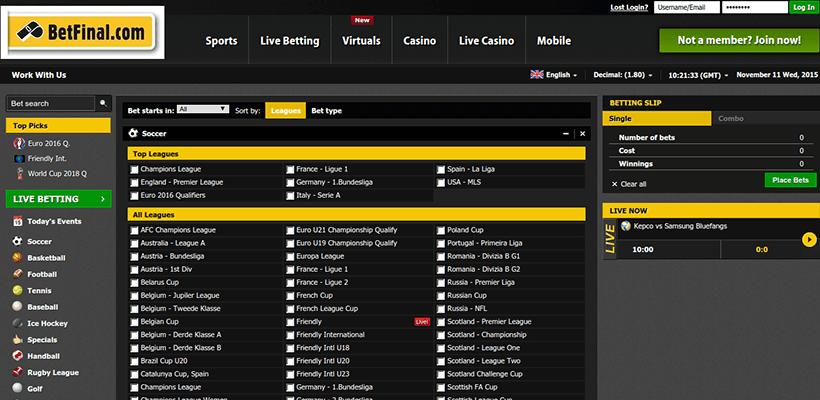The width and height of the screenshot is (820, 400).
Task: Switch to the Single betting slip tab
Action: point(657,119)
